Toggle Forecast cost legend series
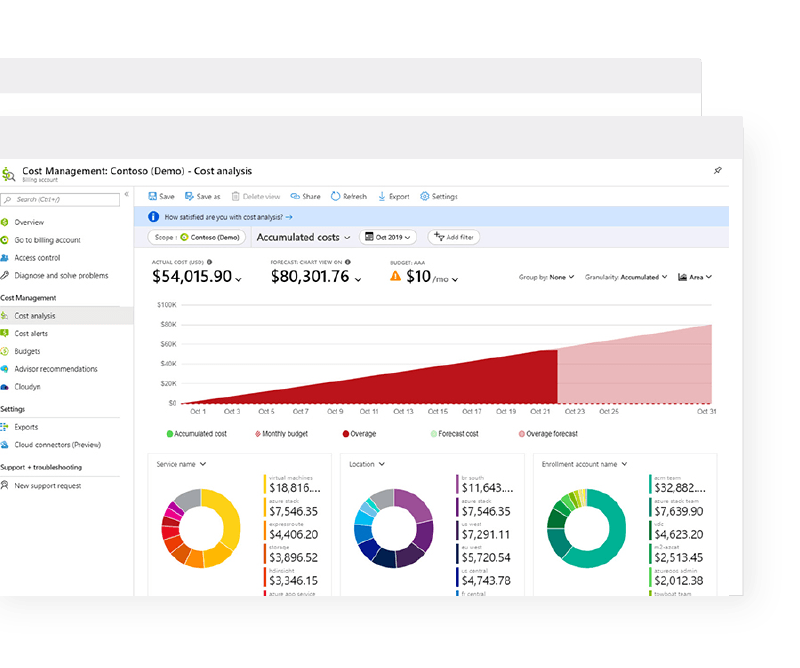This screenshot has width=800, height=668. [455, 434]
